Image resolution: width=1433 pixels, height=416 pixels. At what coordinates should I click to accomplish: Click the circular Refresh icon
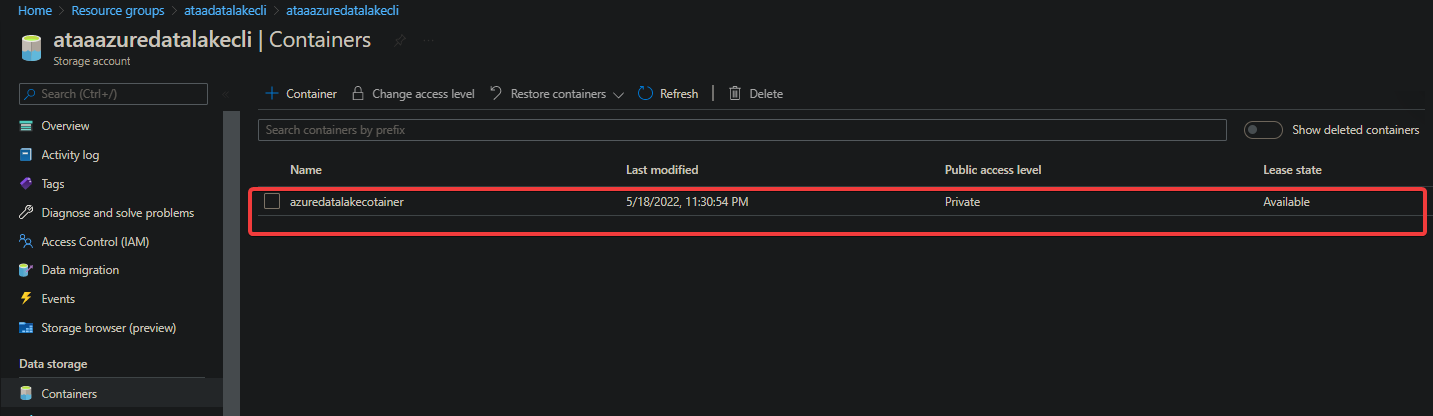(x=645, y=93)
